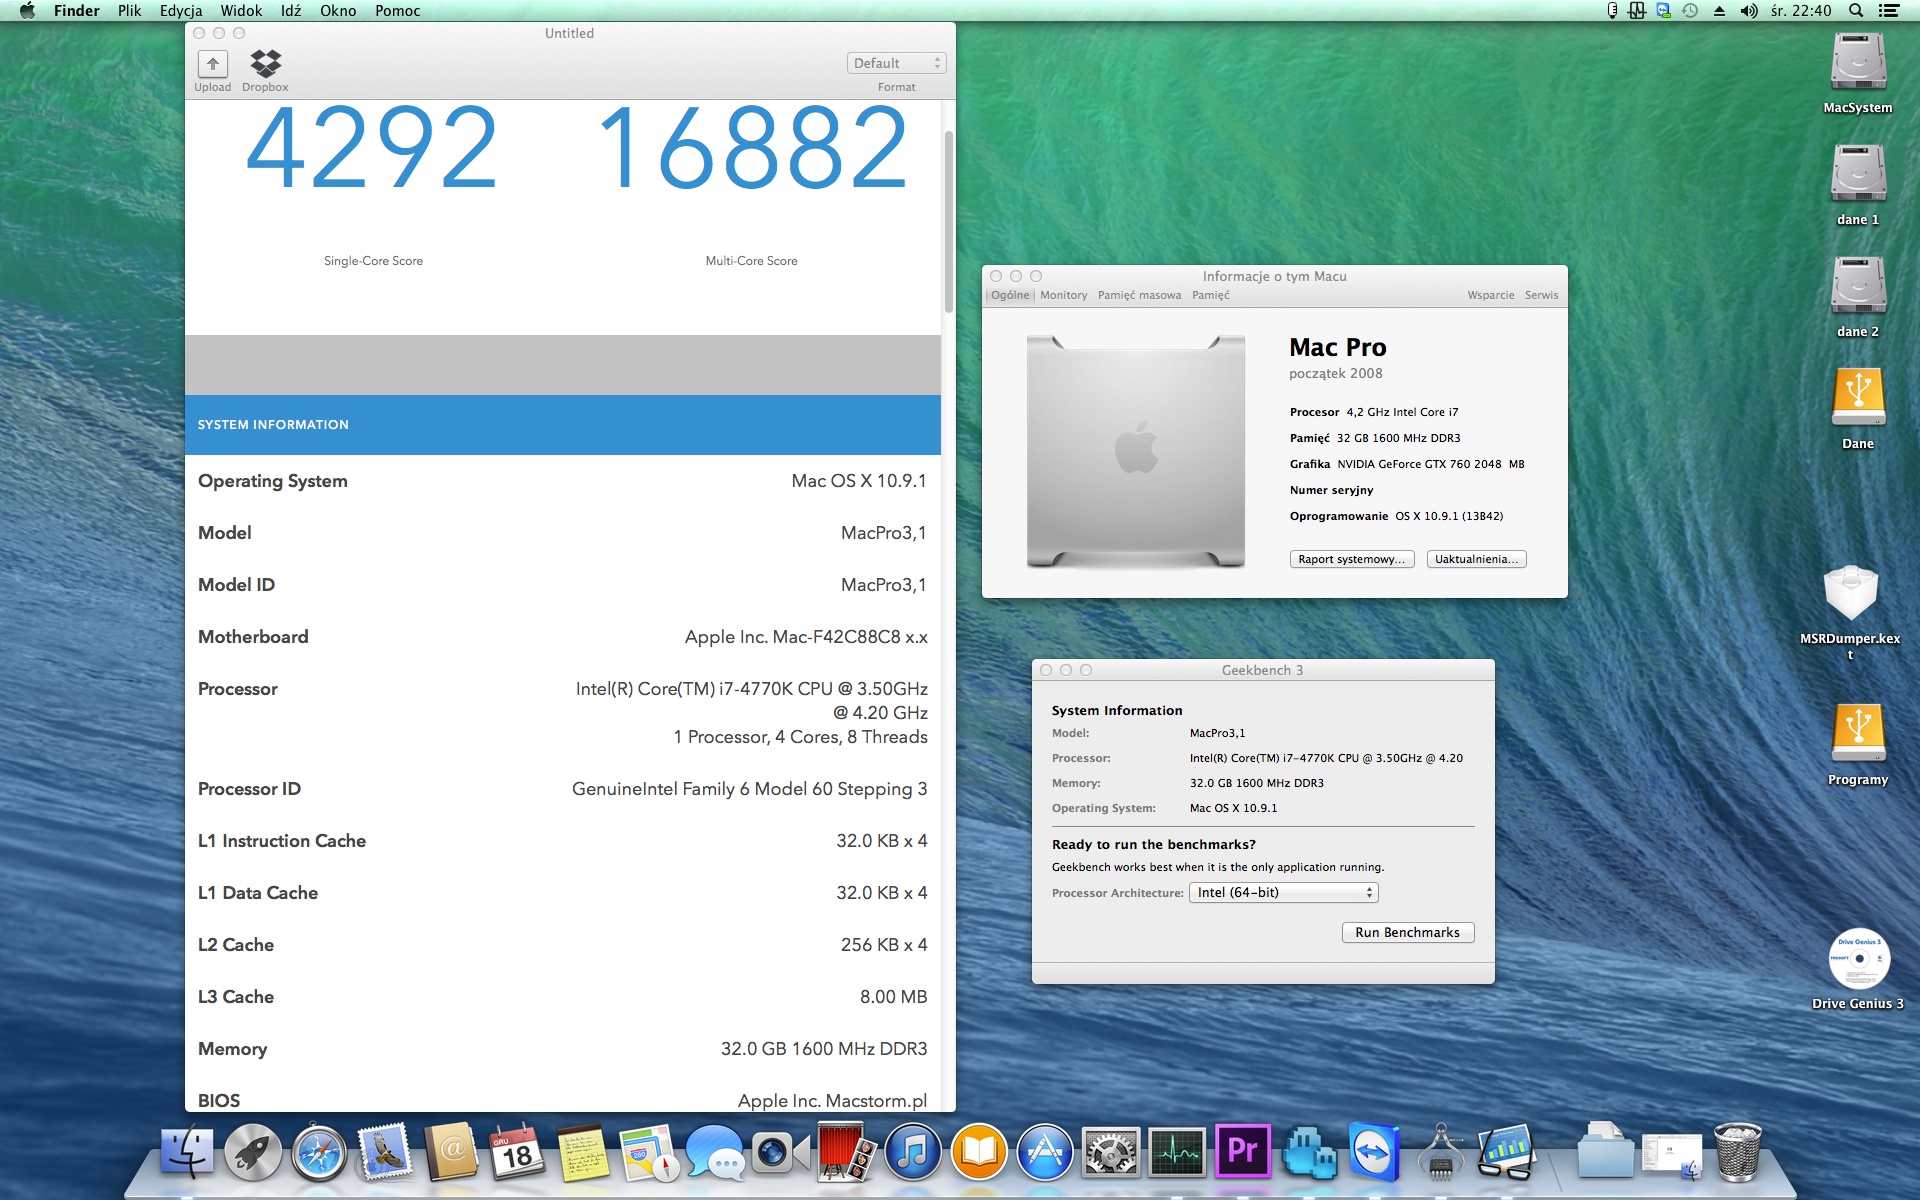
Task: Click the Geekbench results vertical scrollbar
Action: point(948,222)
